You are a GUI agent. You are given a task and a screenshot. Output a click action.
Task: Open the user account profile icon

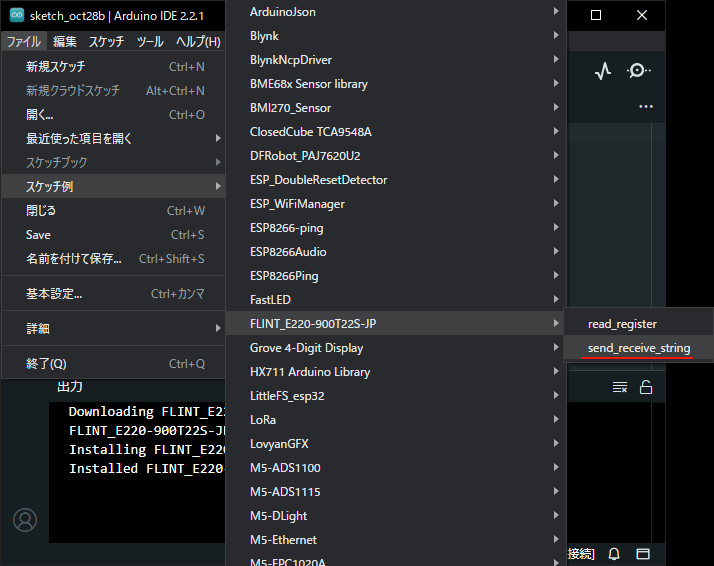(x=25, y=520)
